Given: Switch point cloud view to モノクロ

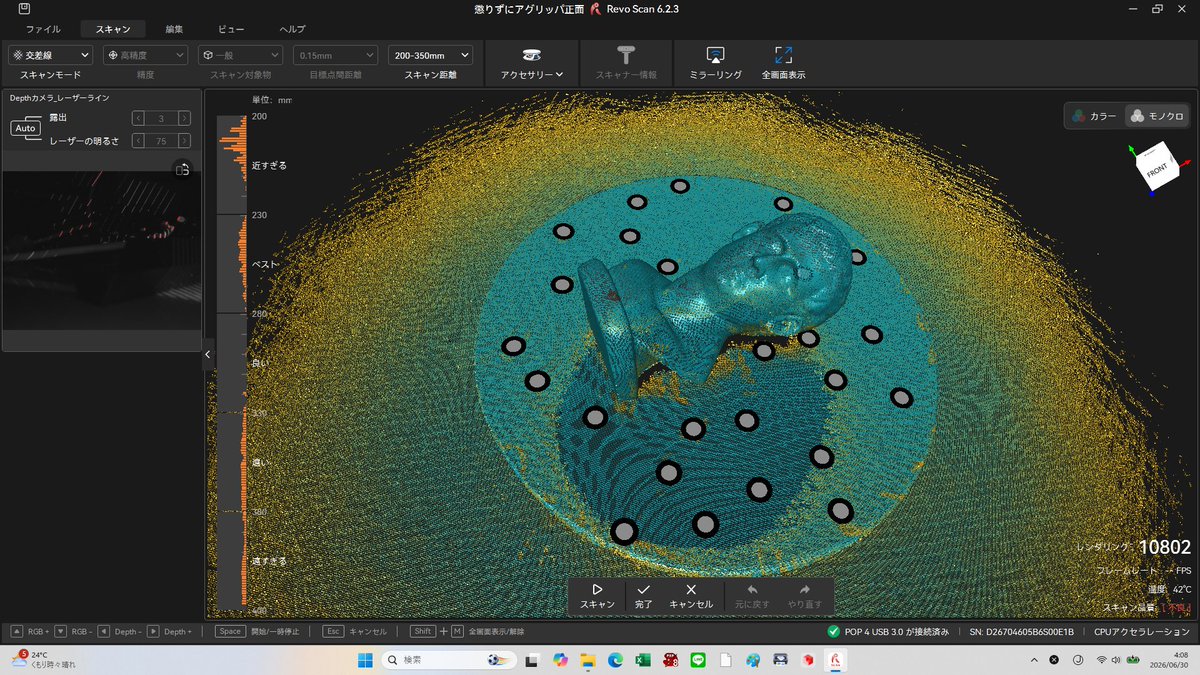Looking at the screenshot, I should pos(1157,116).
